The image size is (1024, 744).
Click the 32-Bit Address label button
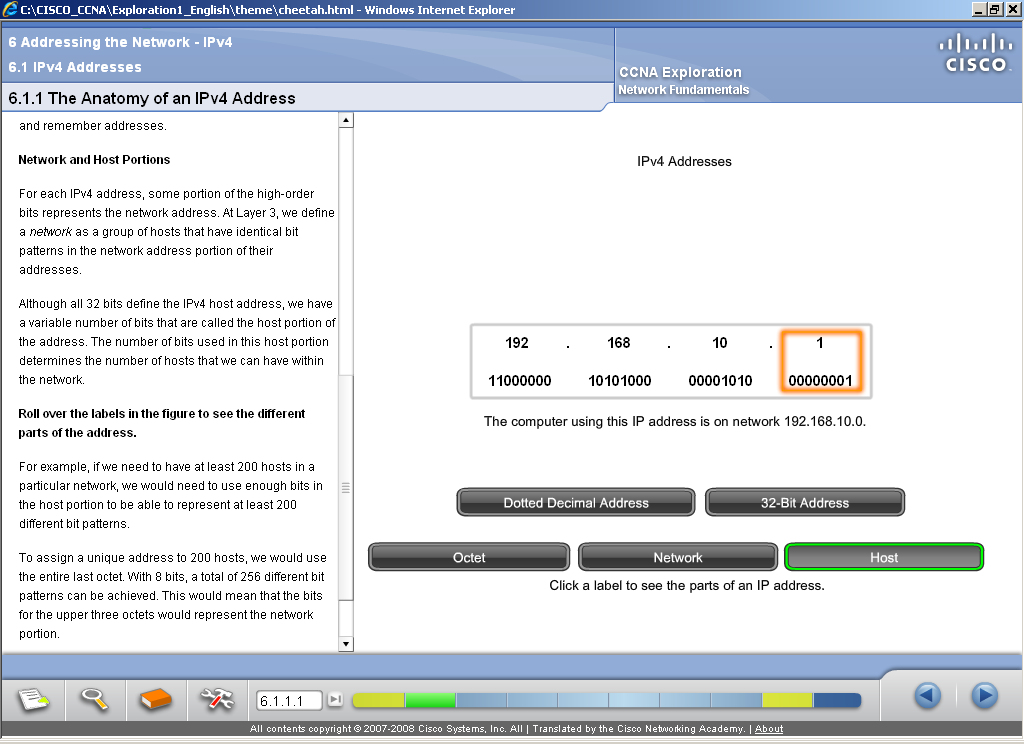tap(805, 502)
